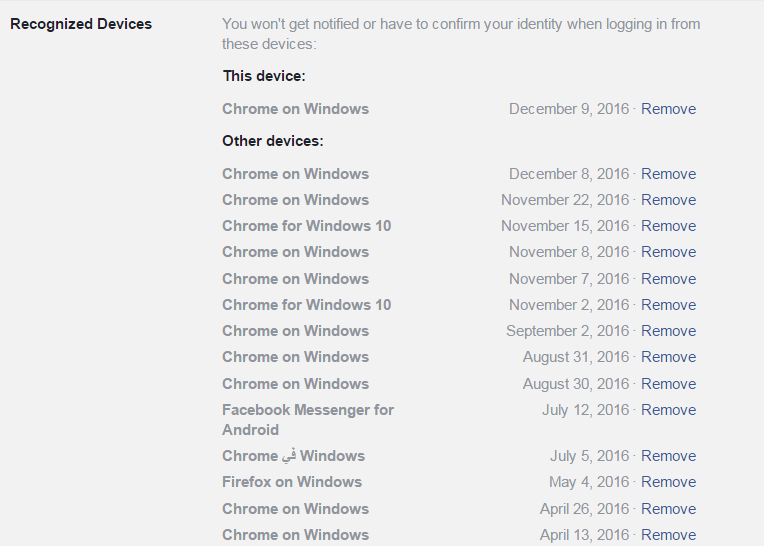
Task: Remove the July 5, 2016 Chrome device
Action: 668,456
